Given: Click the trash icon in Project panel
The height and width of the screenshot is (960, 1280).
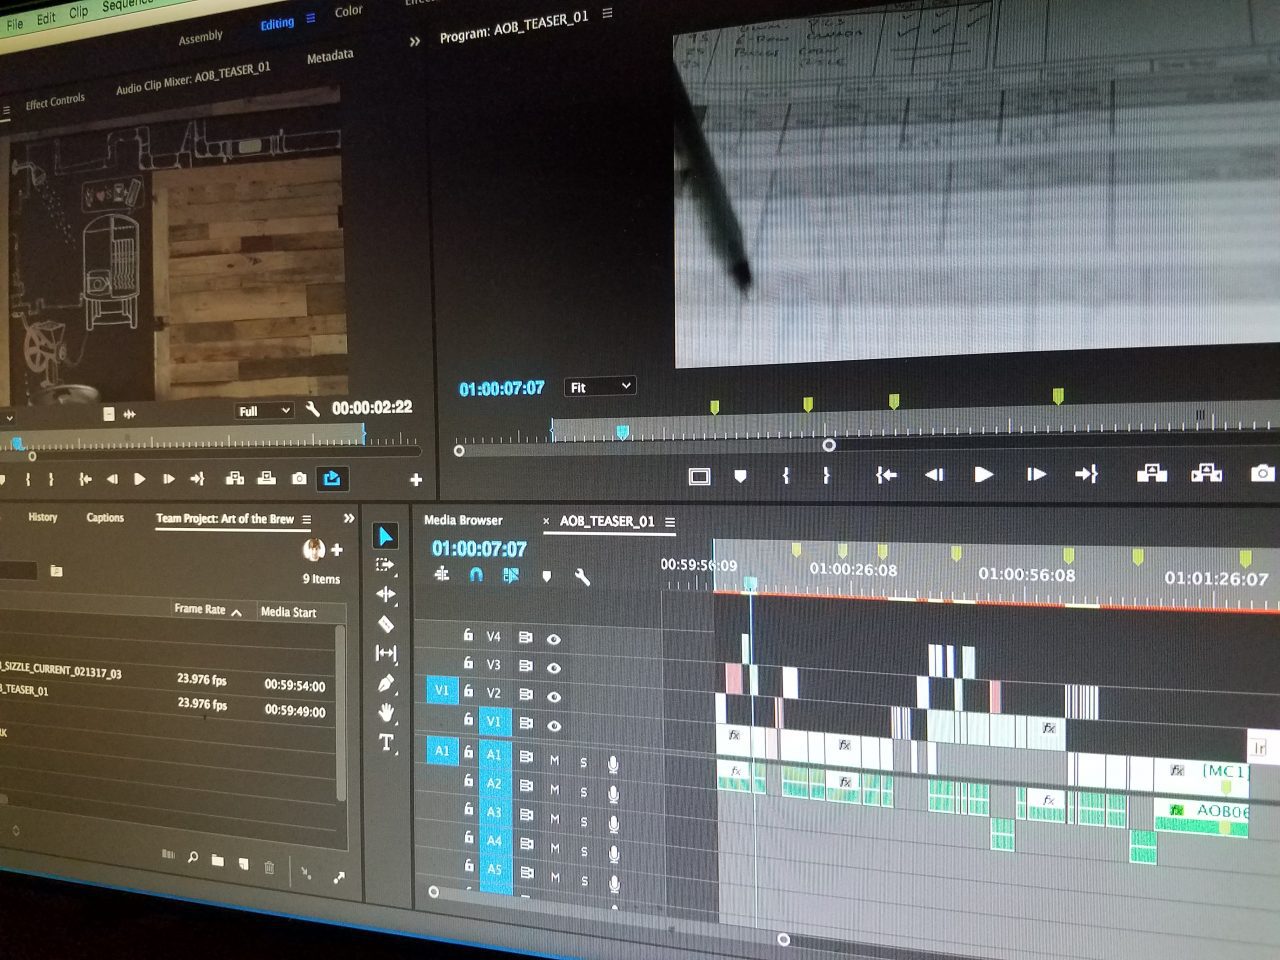Looking at the screenshot, I should [x=269, y=867].
